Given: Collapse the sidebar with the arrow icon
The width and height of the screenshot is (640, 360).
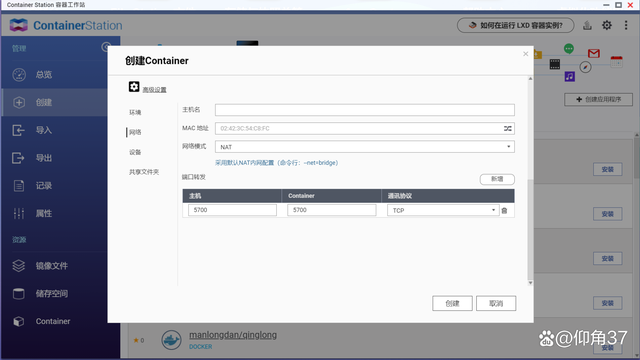Looking at the screenshot, I should click(106, 47).
